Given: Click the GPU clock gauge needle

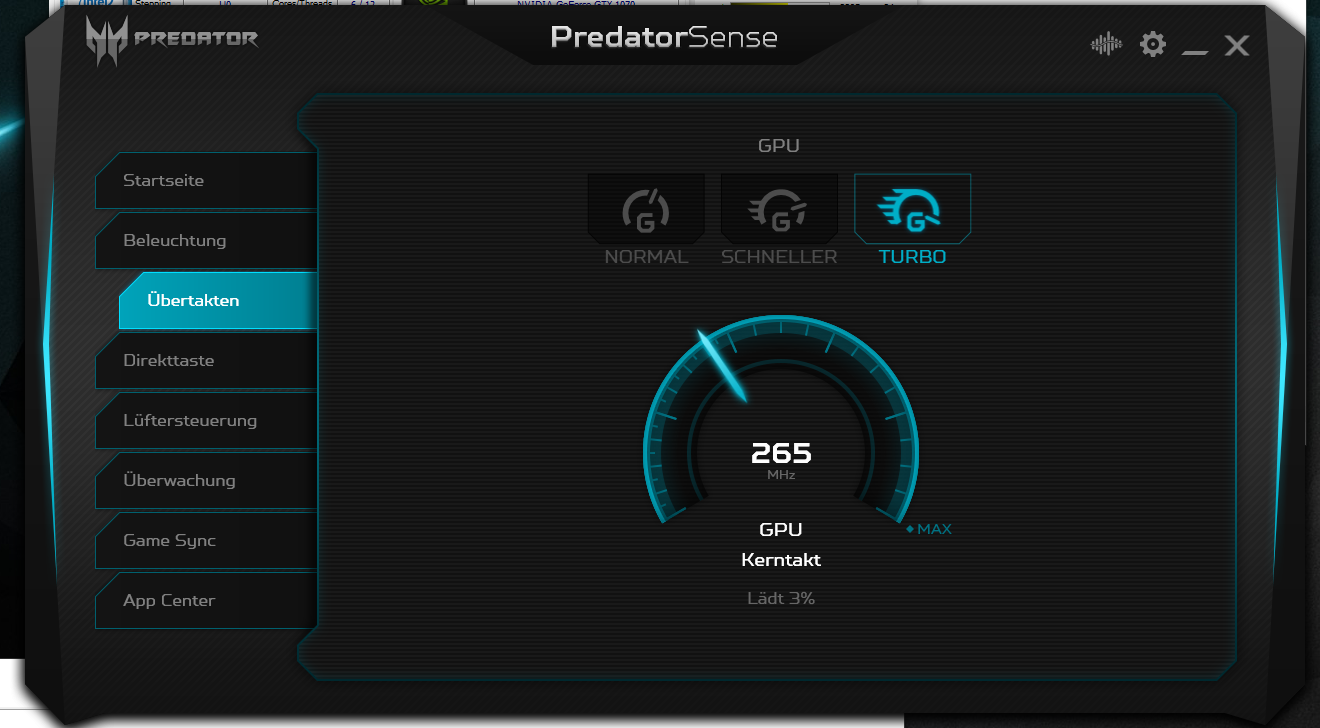Looking at the screenshot, I should pyautogui.click(x=722, y=365).
